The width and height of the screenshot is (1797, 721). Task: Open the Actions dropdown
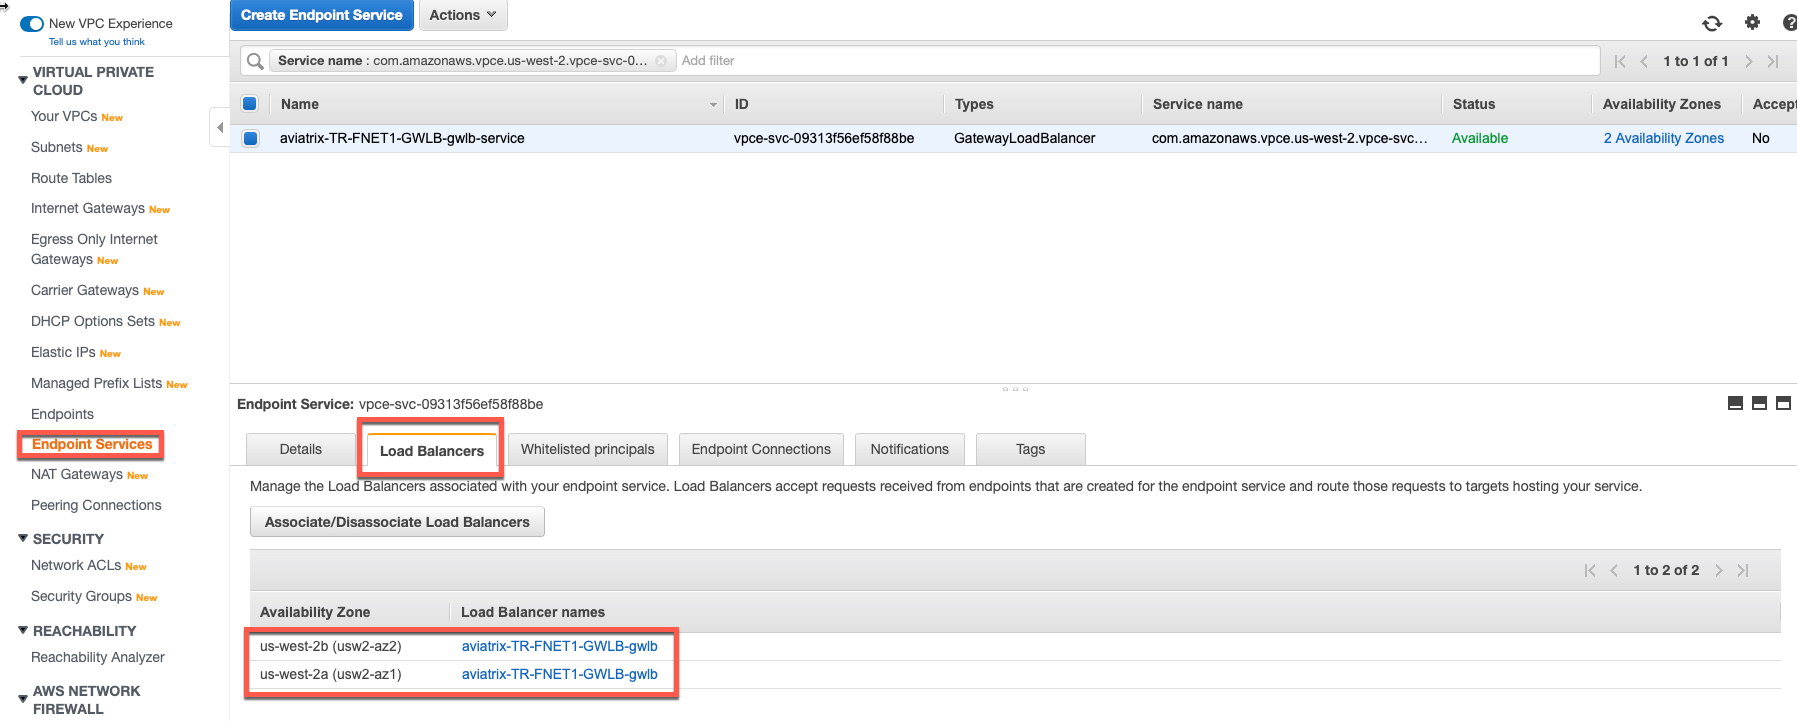tap(463, 15)
